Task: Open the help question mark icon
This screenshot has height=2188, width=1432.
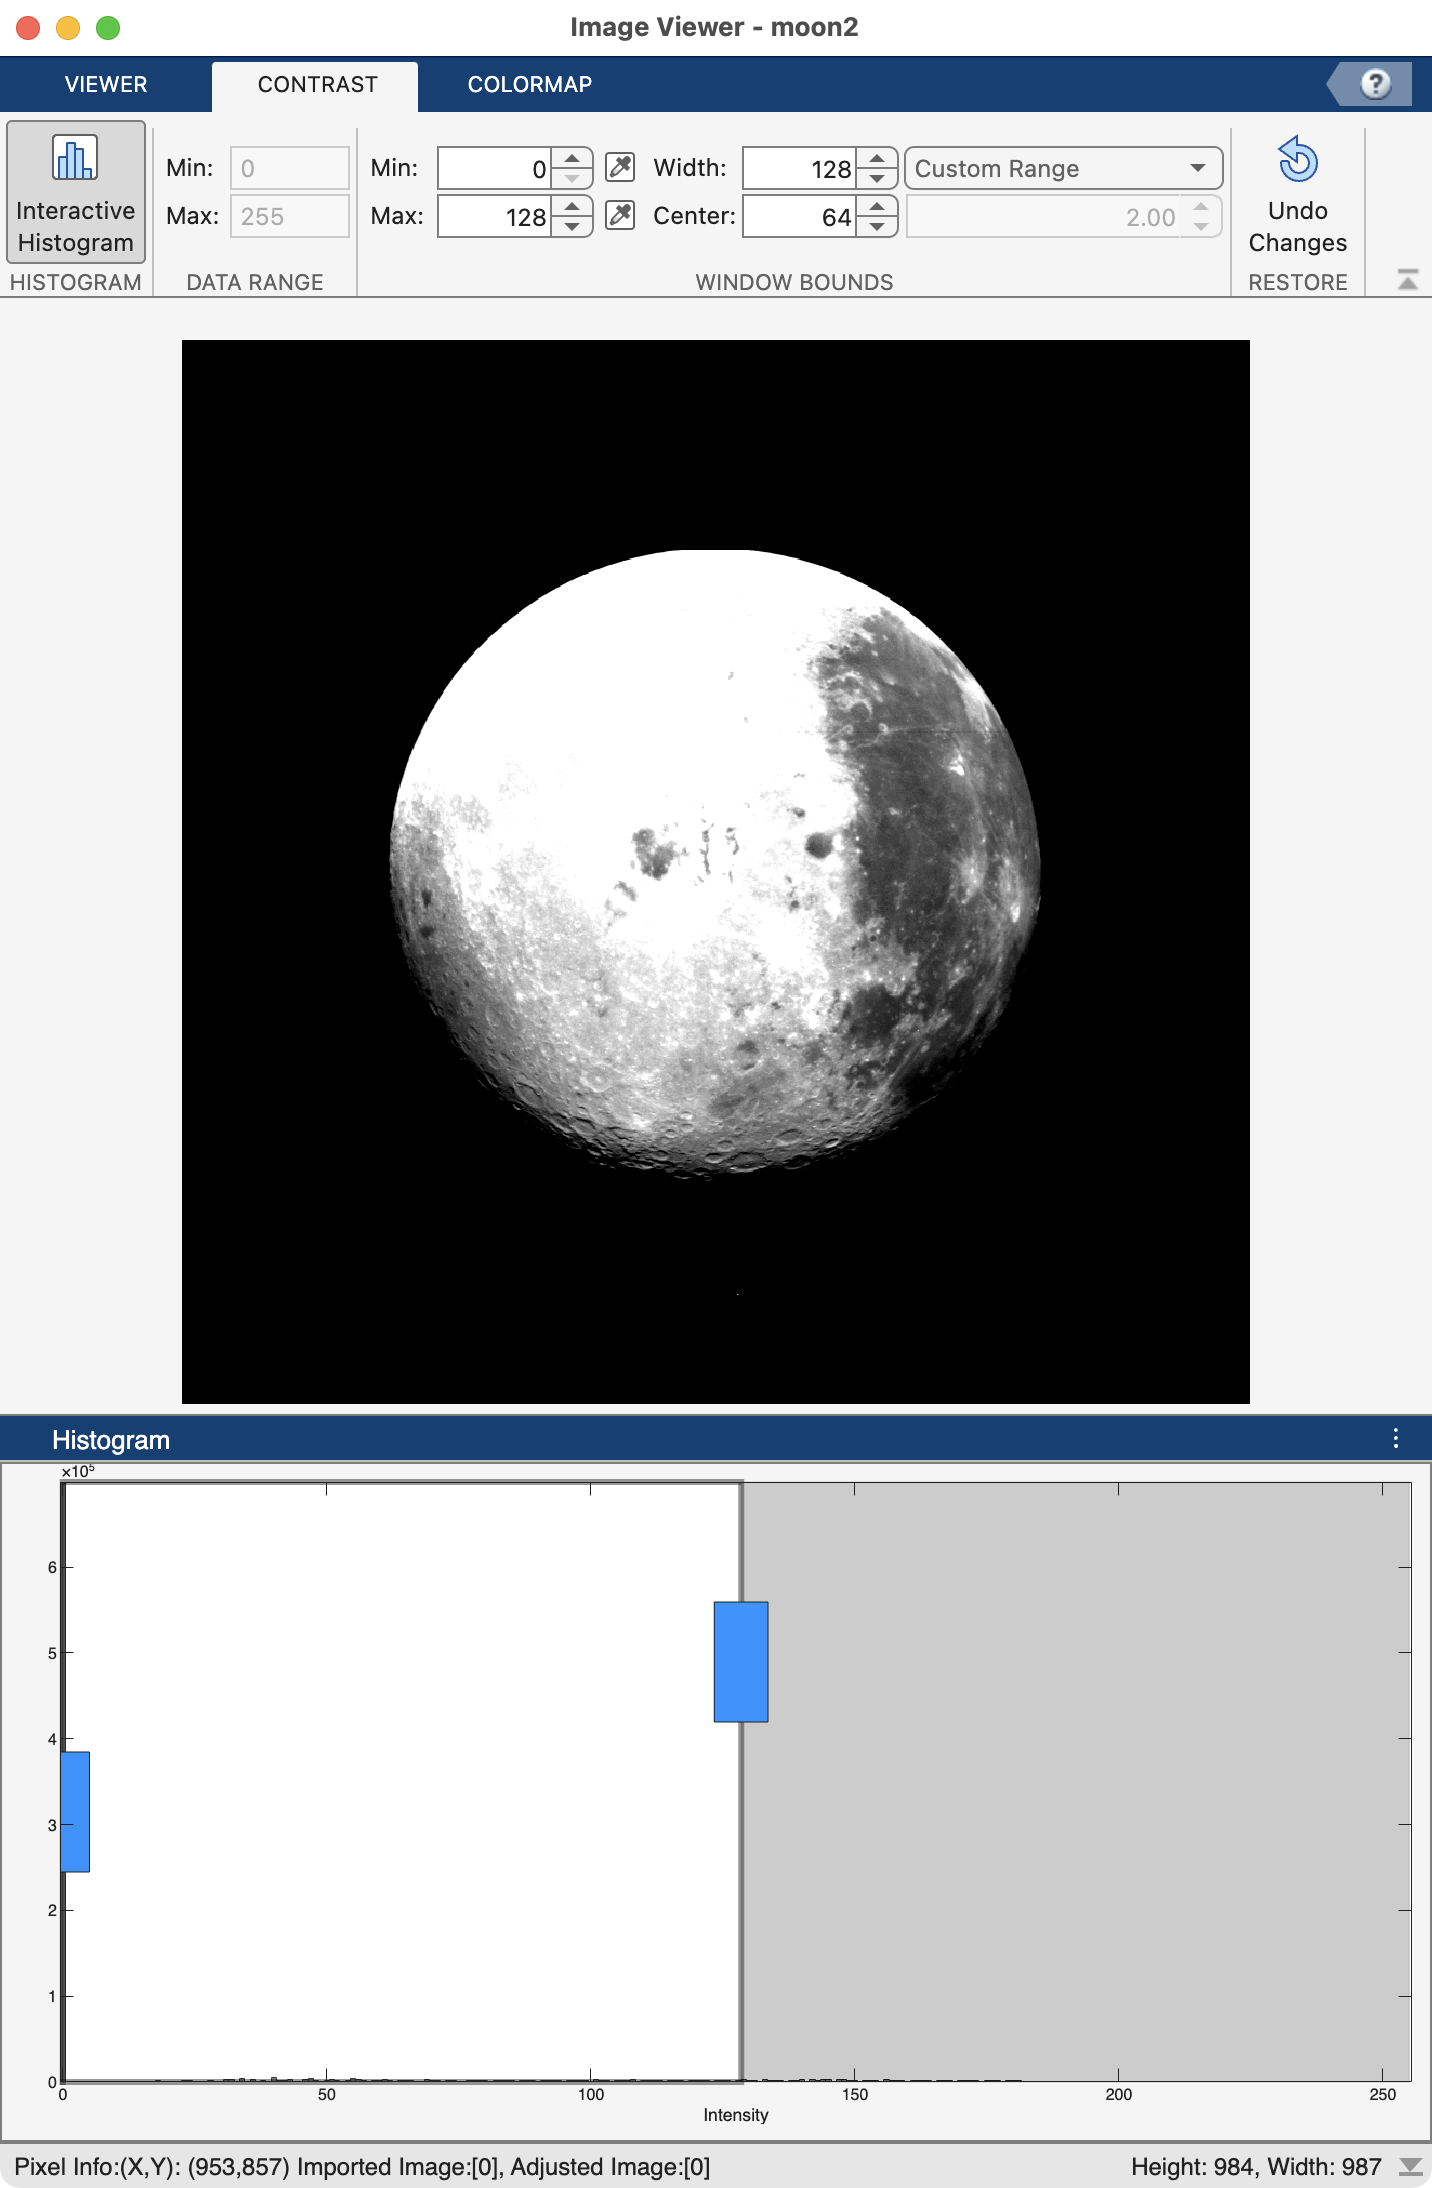Action: 1375,83
